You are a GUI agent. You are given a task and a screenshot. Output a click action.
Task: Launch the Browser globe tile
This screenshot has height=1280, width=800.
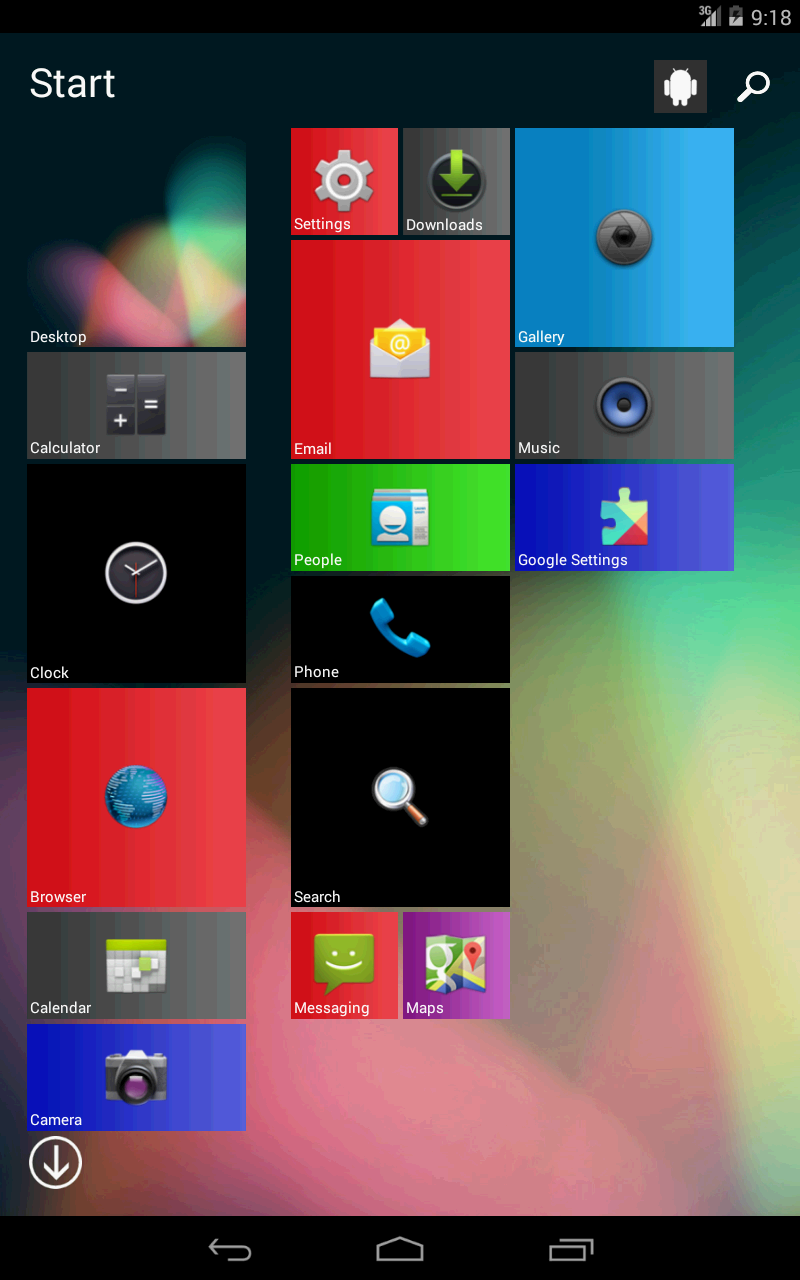coord(136,798)
